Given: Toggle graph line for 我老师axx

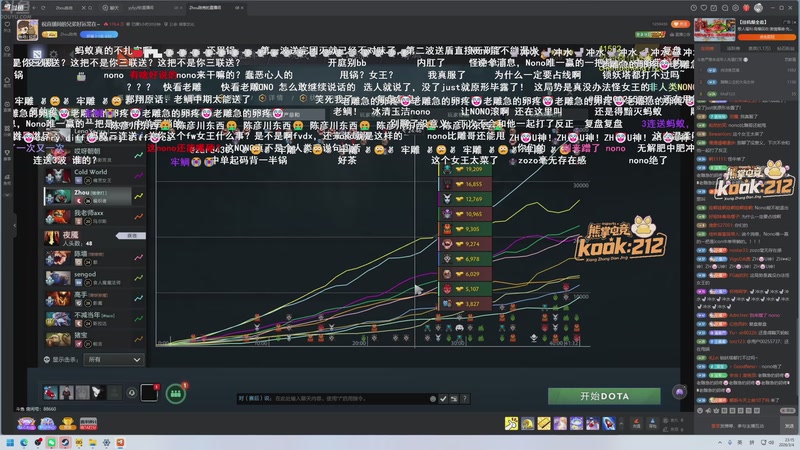Looking at the screenshot, I should click(x=138, y=216).
